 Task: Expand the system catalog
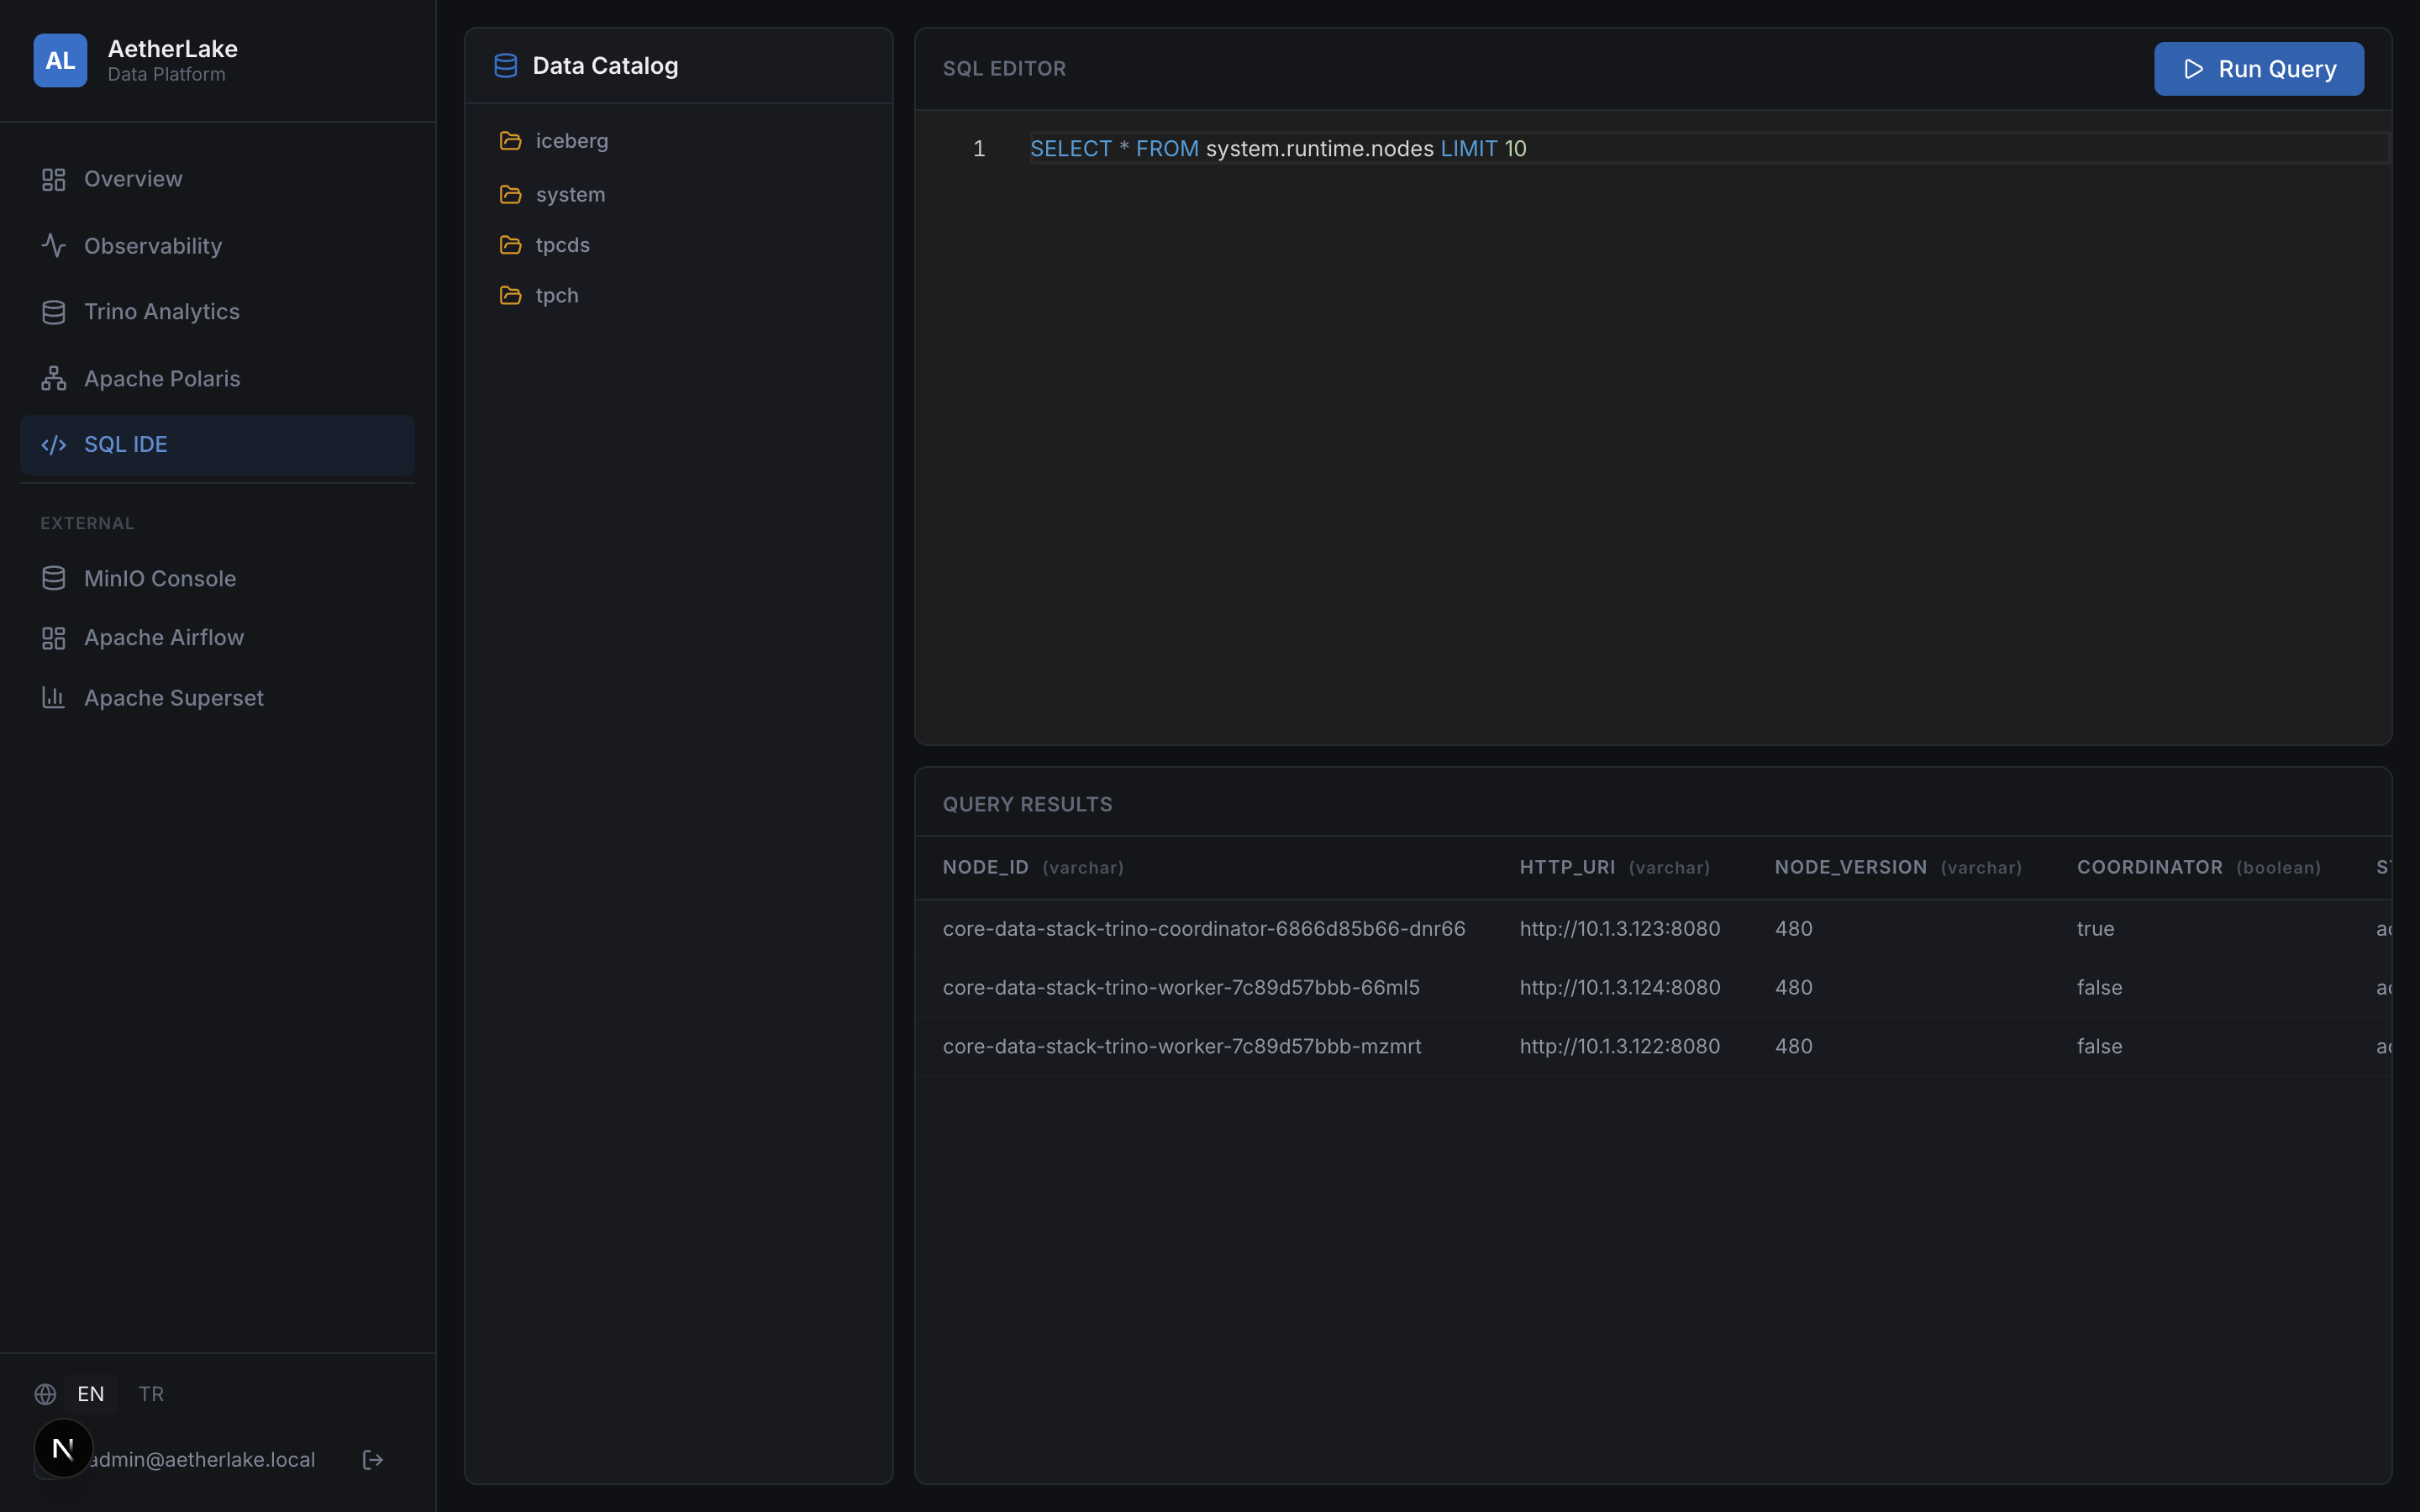(678, 194)
